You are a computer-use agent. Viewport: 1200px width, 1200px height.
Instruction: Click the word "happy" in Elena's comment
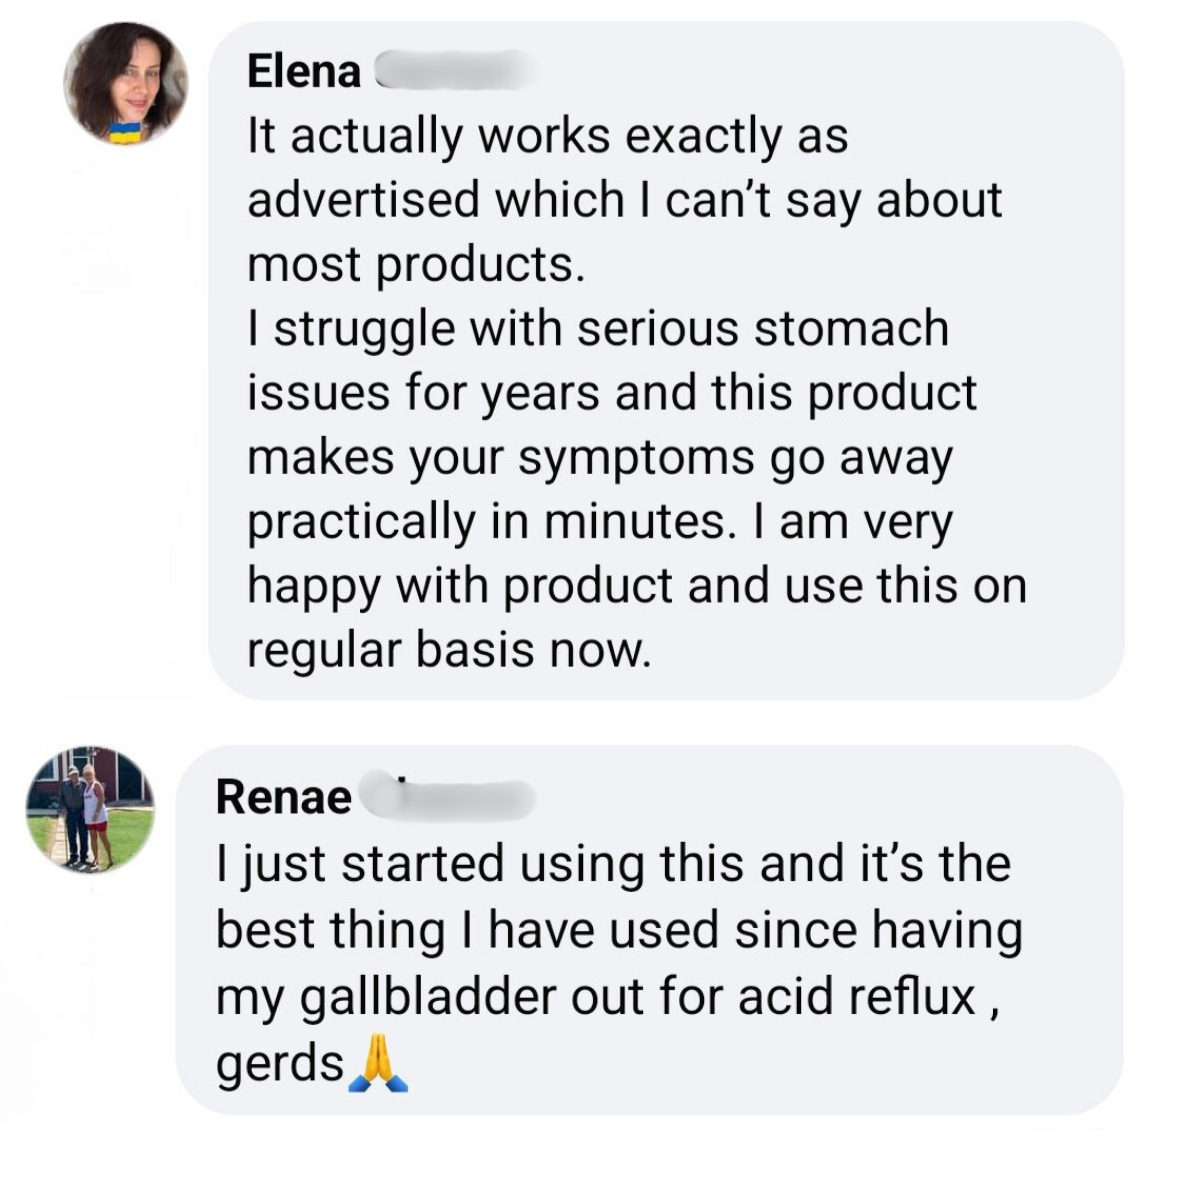(313, 587)
